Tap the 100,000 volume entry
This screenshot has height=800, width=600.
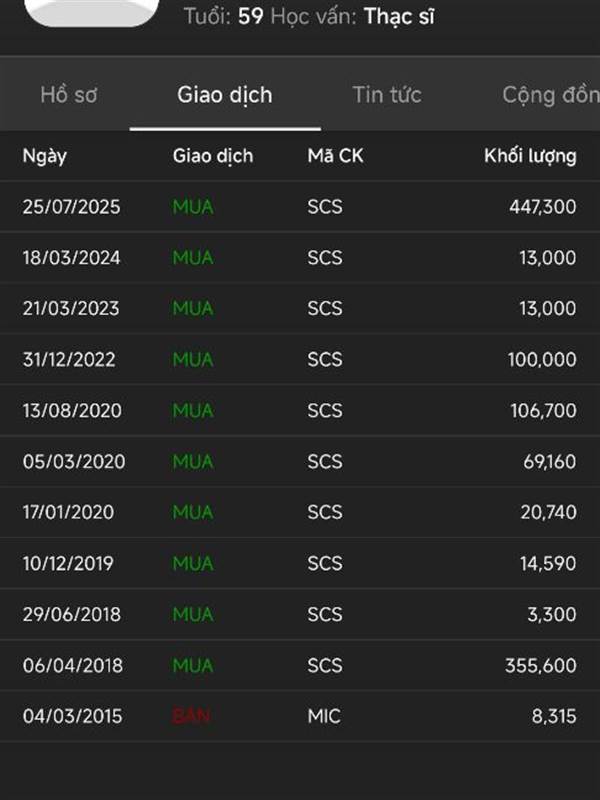pyautogui.click(x=542, y=360)
